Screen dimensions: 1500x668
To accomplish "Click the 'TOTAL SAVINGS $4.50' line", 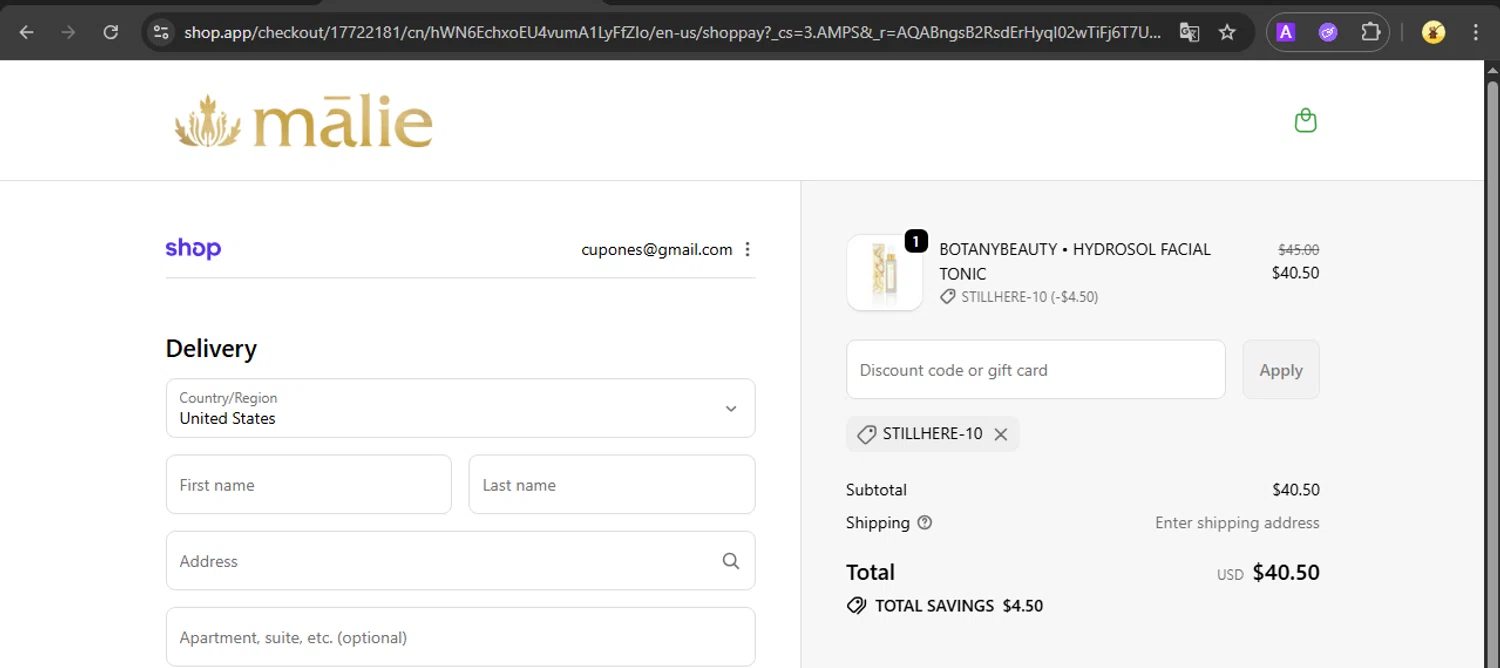I will (945, 606).
